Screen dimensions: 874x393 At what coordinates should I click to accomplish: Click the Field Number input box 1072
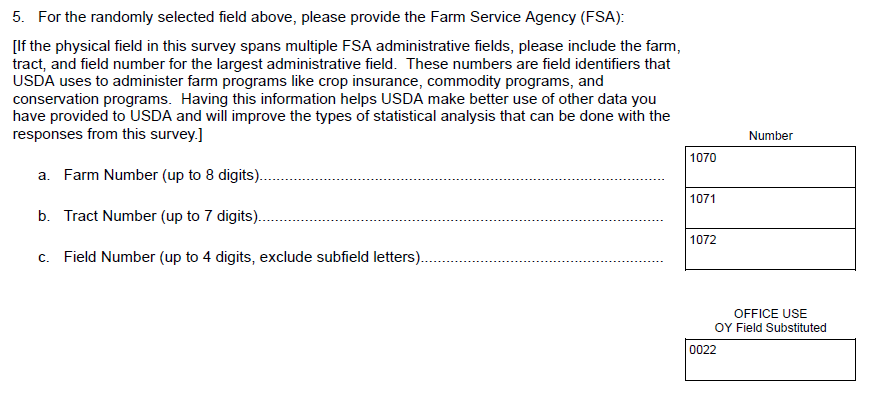[770, 249]
